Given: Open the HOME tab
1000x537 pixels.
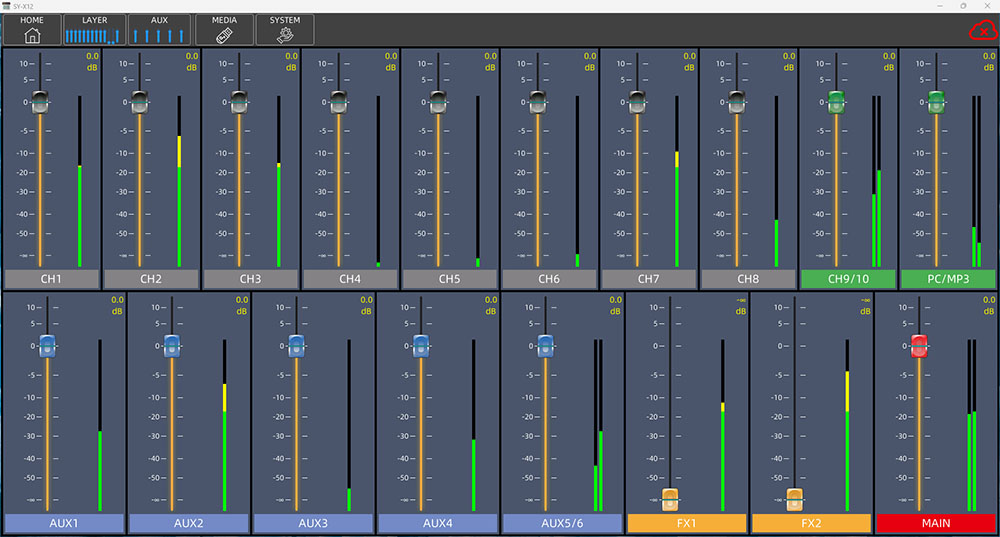Looking at the screenshot, I should [32, 29].
